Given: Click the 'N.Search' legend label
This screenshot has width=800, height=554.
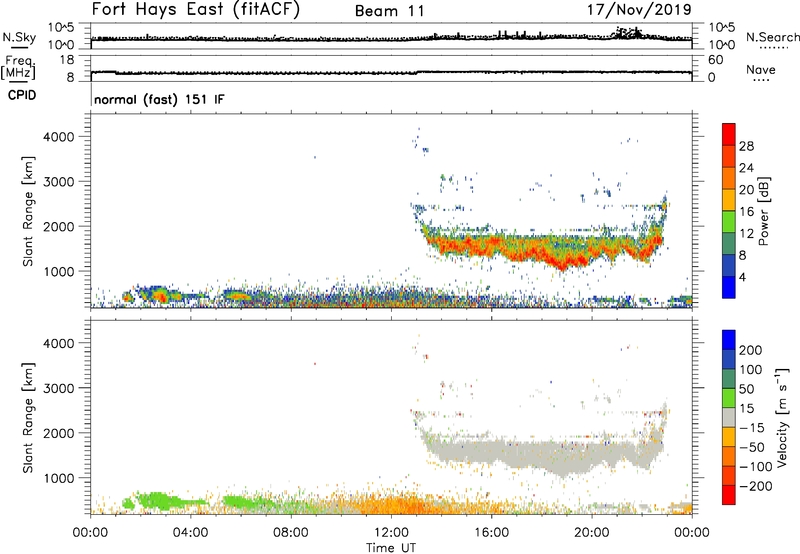Looking at the screenshot, I should point(773,37).
